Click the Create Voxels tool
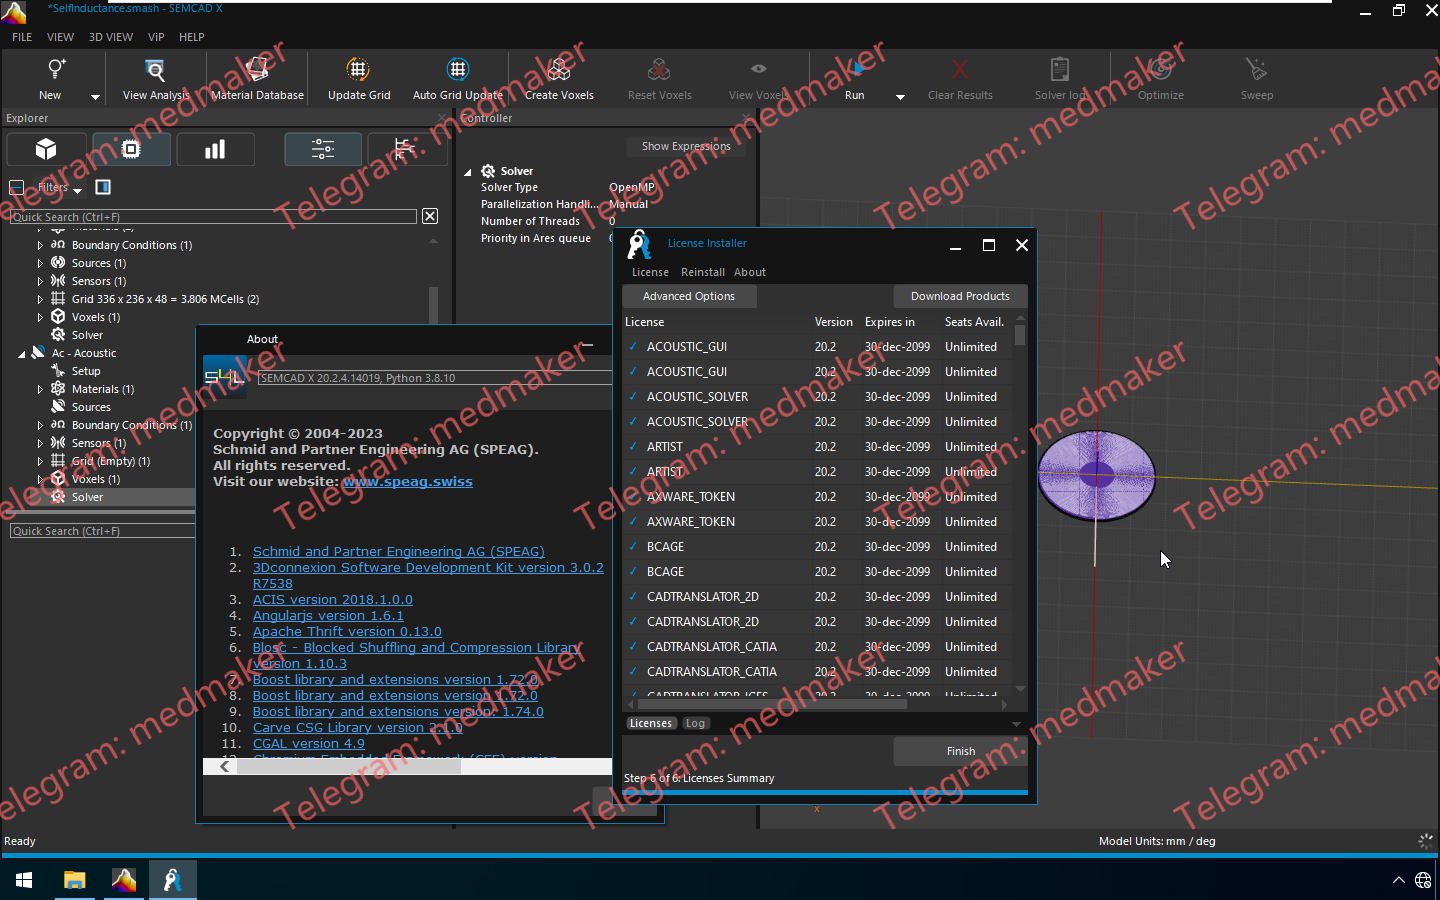This screenshot has width=1440, height=900. point(559,70)
